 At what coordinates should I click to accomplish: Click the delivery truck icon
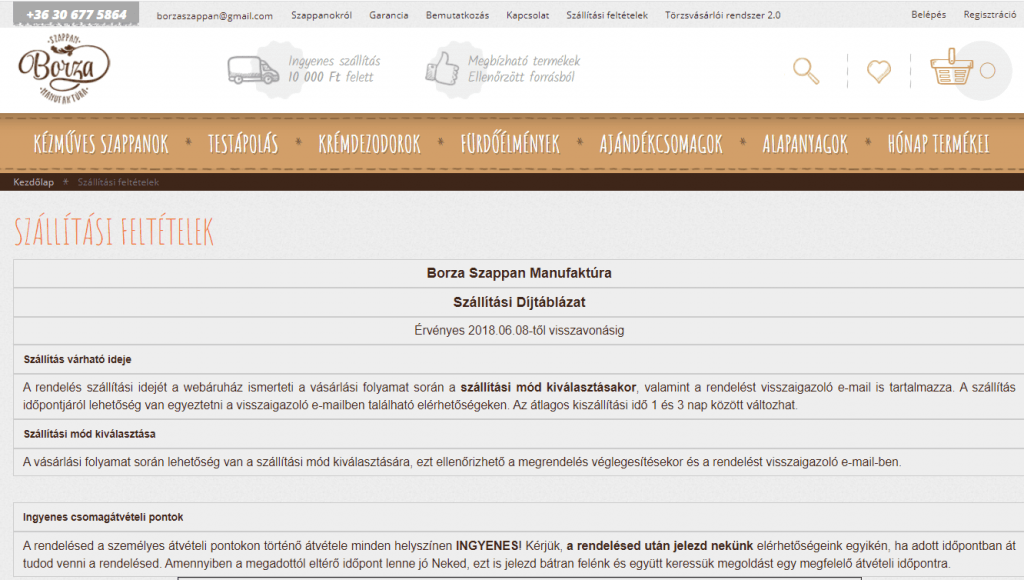[253, 70]
